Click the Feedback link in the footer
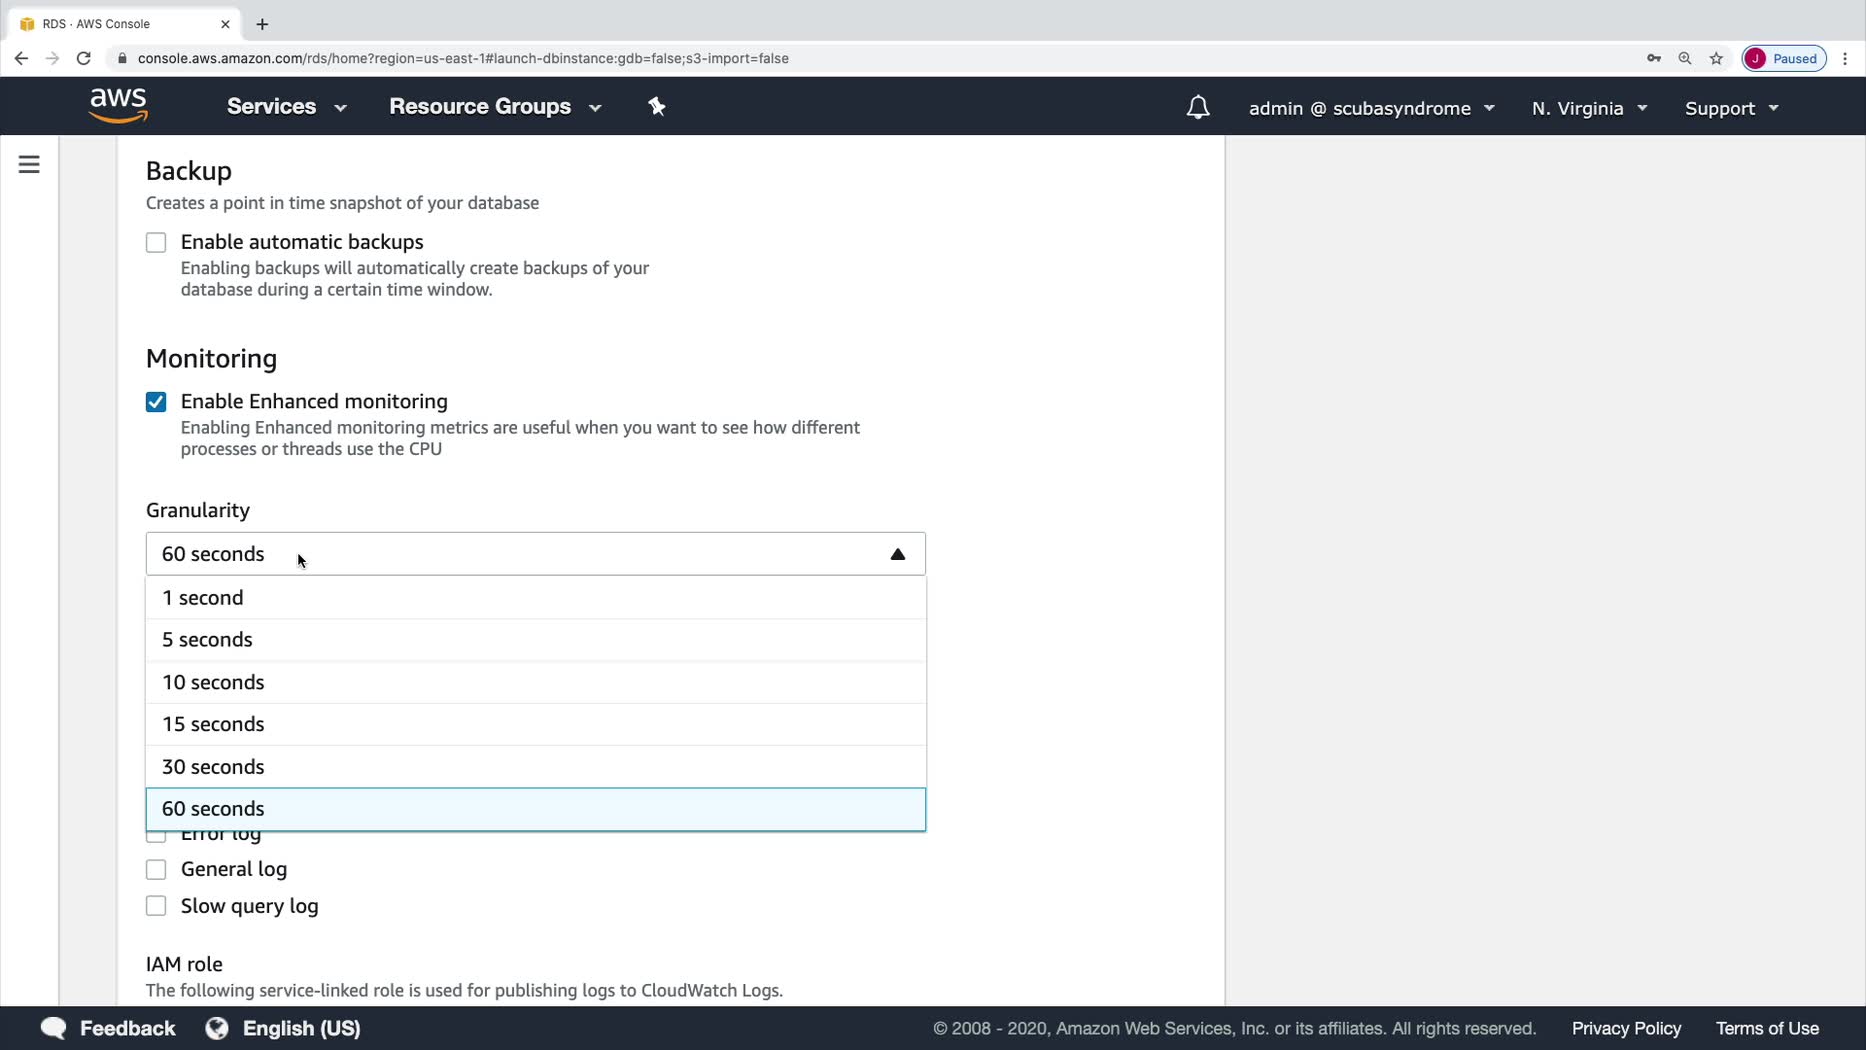 [108, 1028]
